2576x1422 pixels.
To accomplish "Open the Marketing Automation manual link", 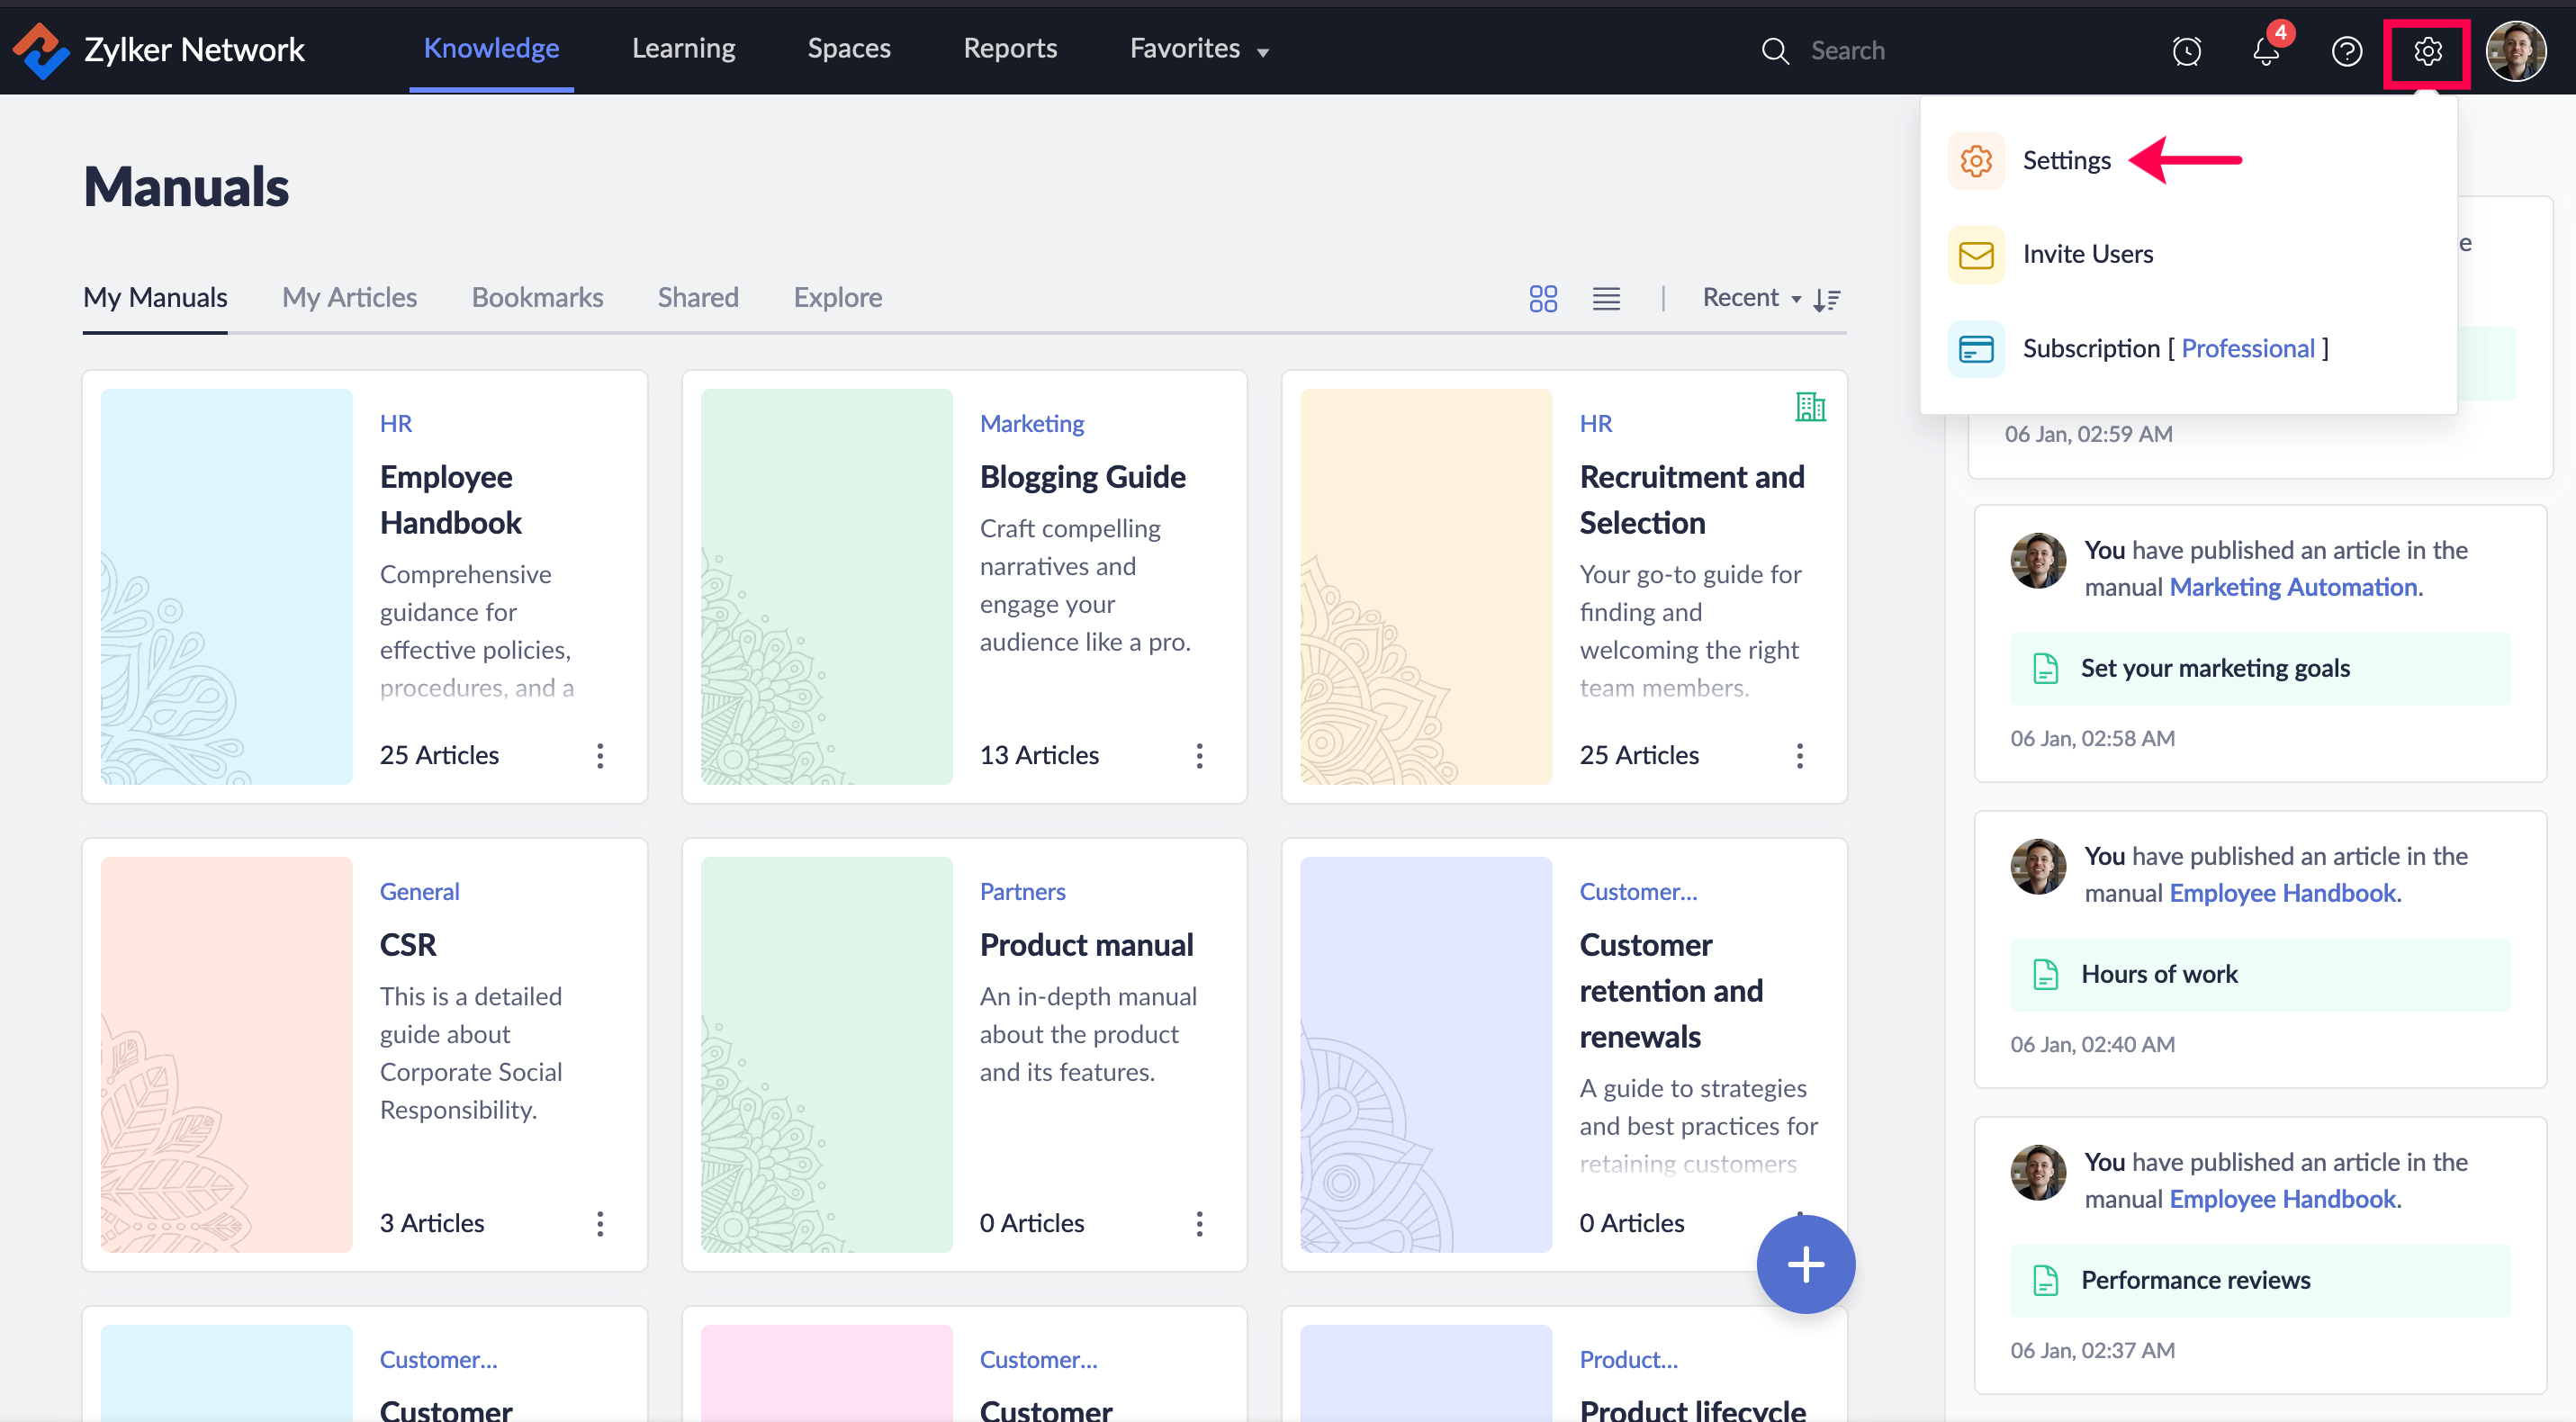I will (x=2293, y=587).
